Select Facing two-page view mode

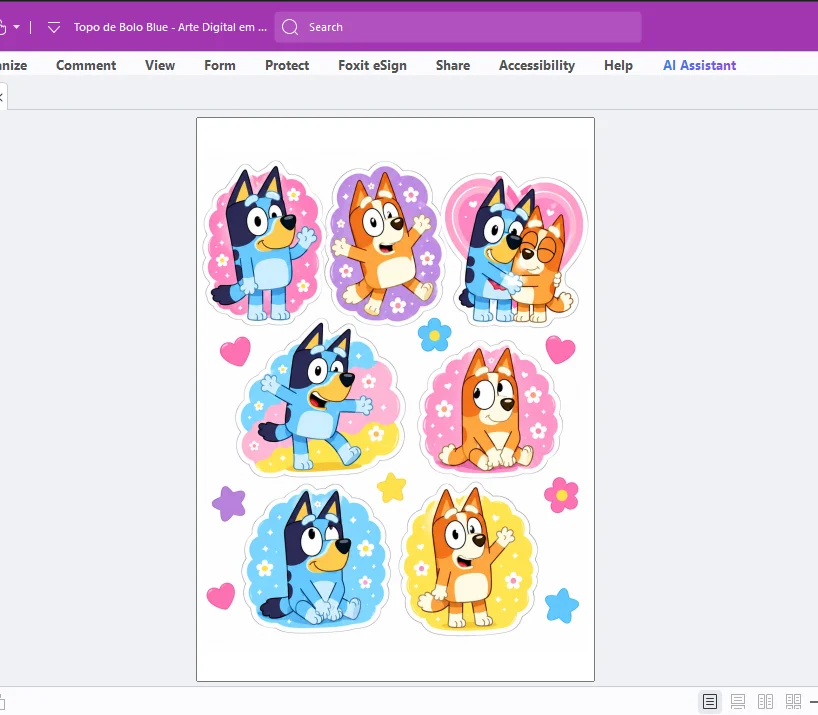coord(765,701)
